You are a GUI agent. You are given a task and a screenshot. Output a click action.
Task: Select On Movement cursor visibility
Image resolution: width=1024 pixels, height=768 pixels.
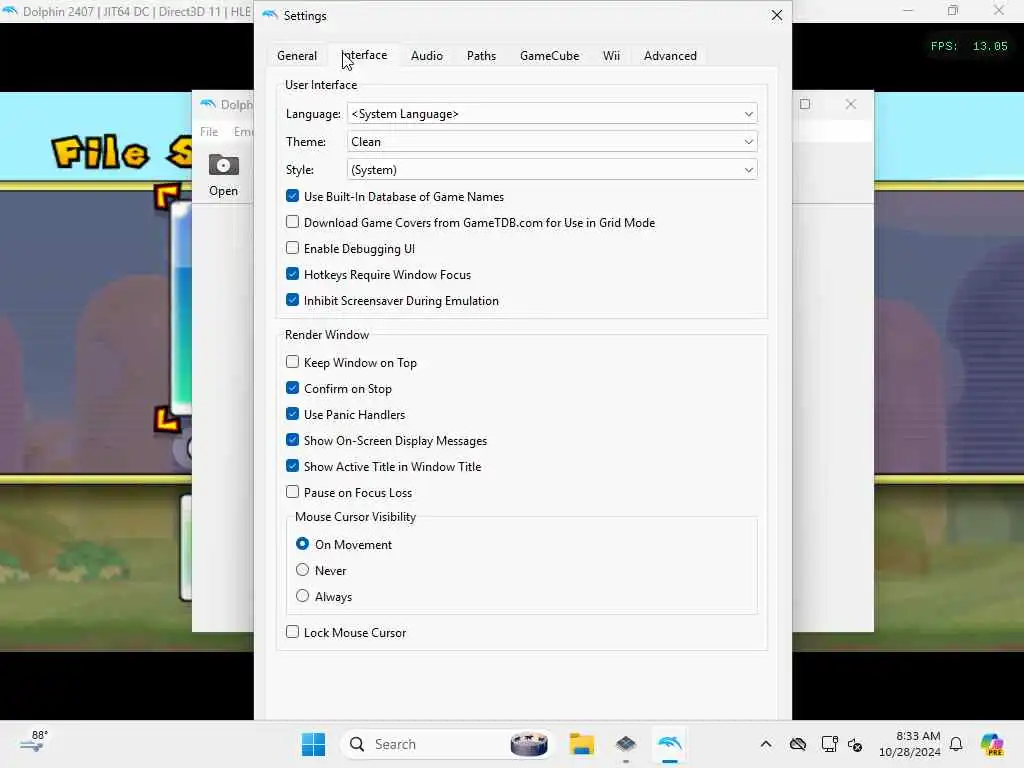[x=344, y=545]
